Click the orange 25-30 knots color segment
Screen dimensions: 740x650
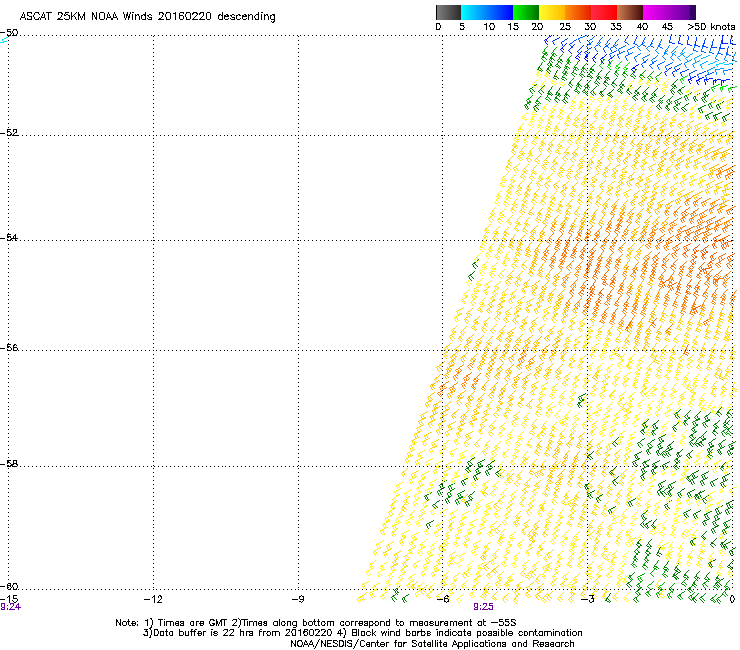[578, 12]
